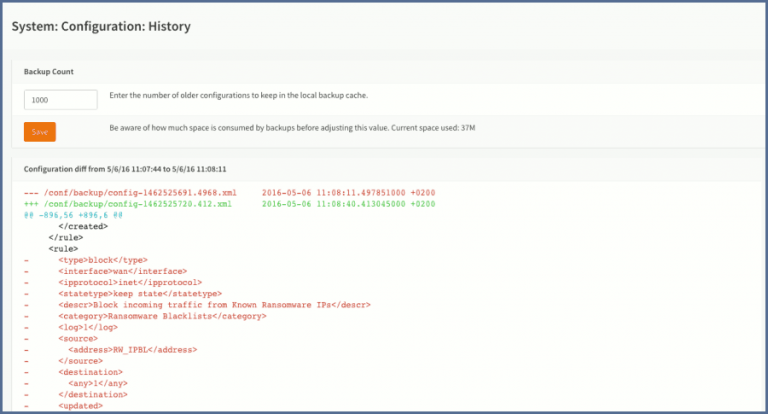This screenshot has height=414, width=768.
Task: Click the Backup Count section header
Action: click(x=49, y=72)
